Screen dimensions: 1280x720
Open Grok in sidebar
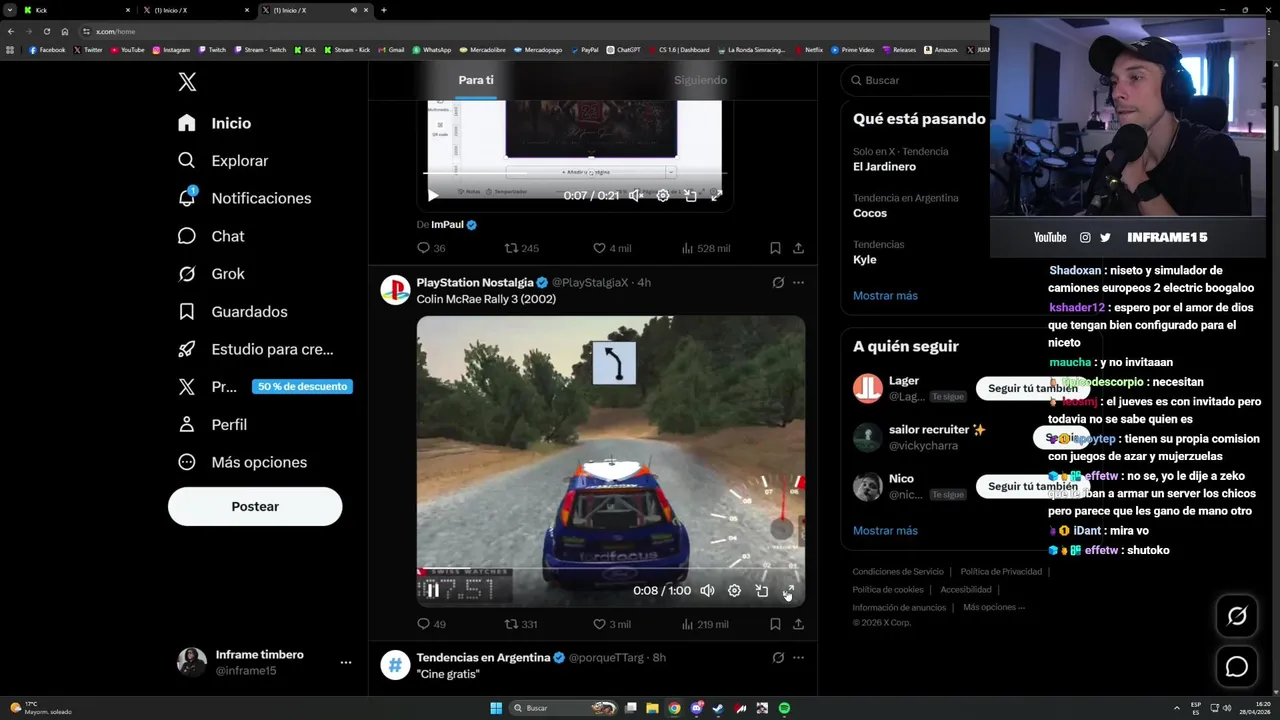coord(210,274)
